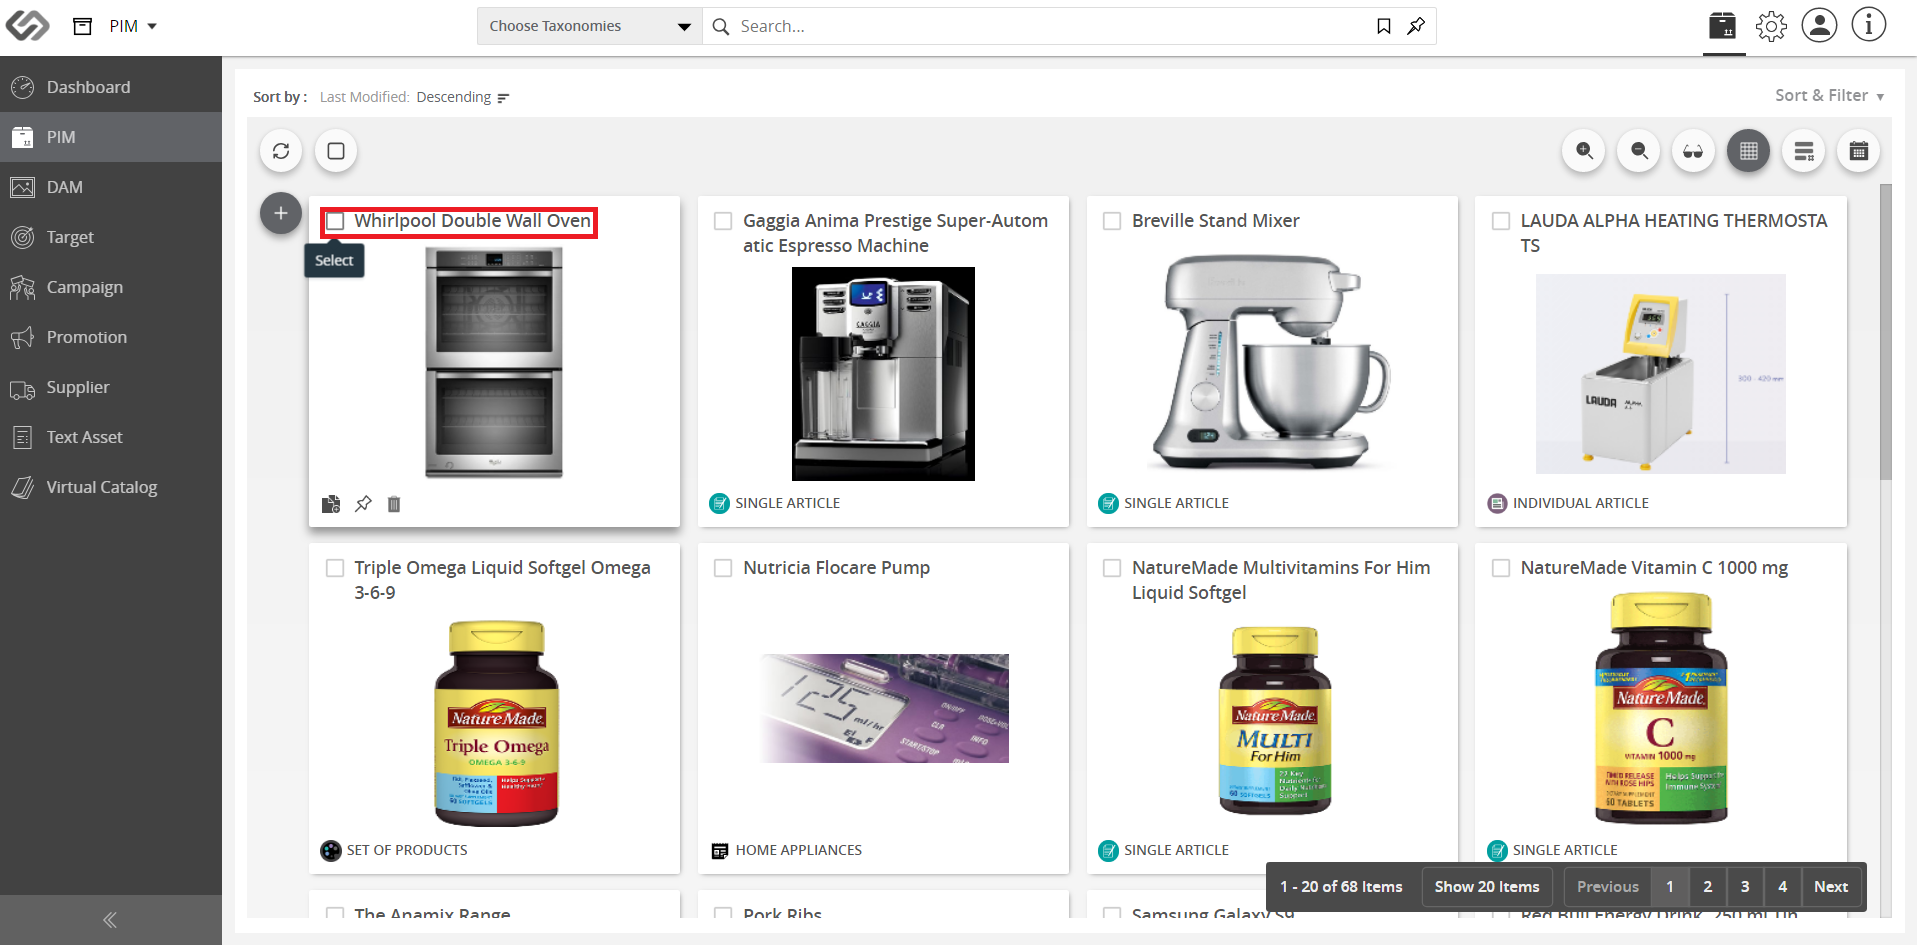Open LAUDA thermostat image

(x=1661, y=374)
